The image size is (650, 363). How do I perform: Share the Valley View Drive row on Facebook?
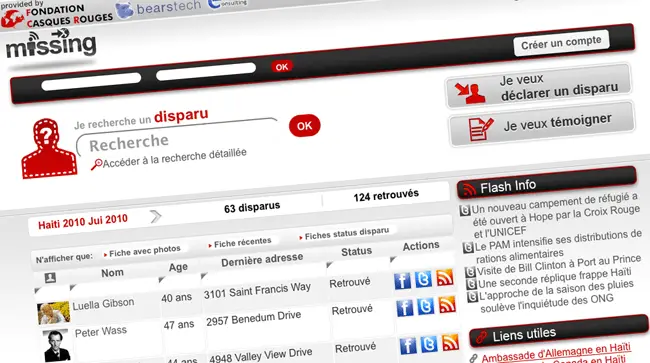click(408, 346)
